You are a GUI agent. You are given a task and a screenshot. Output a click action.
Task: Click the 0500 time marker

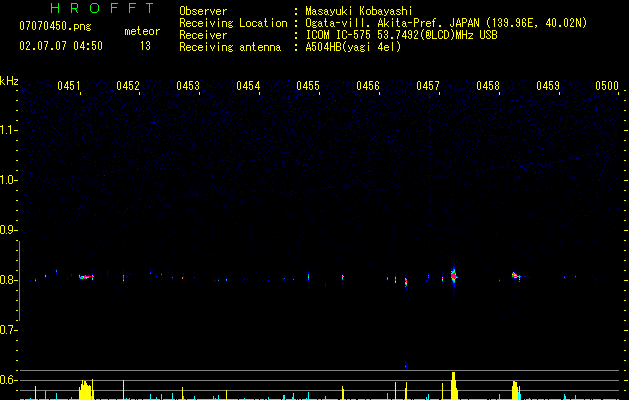tap(607, 85)
